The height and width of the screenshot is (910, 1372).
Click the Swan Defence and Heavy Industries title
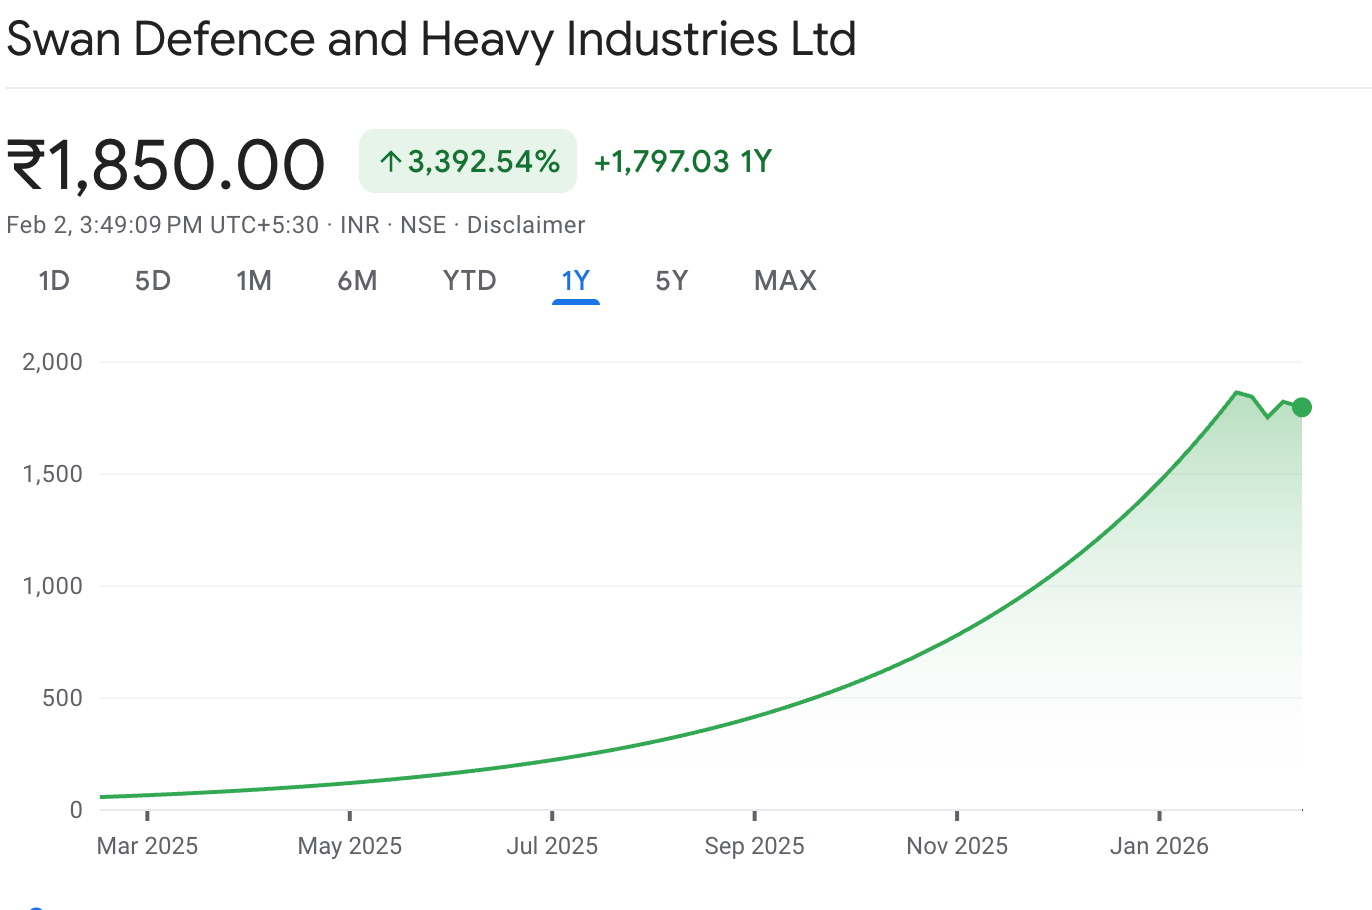point(432,40)
